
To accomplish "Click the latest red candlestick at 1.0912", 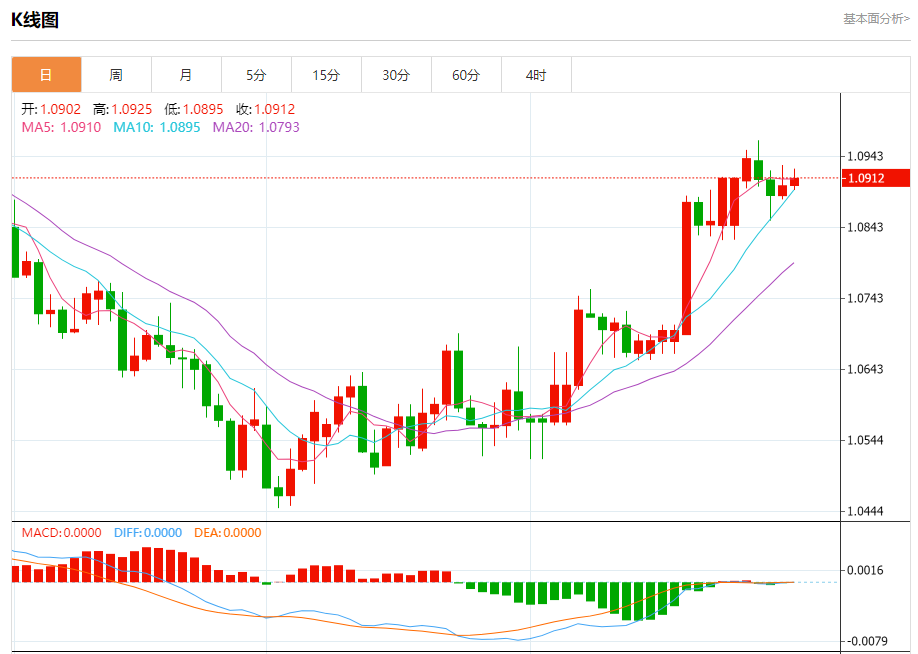I will click(794, 182).
